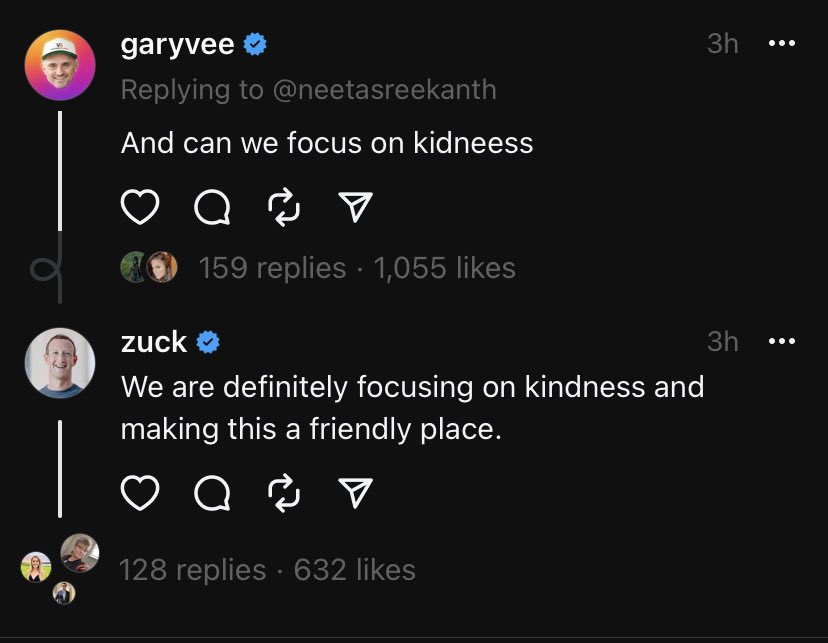Viewport: 828px width, 643px height.
Task: Repost zuck's friendly place post
Action: point(284,493)
